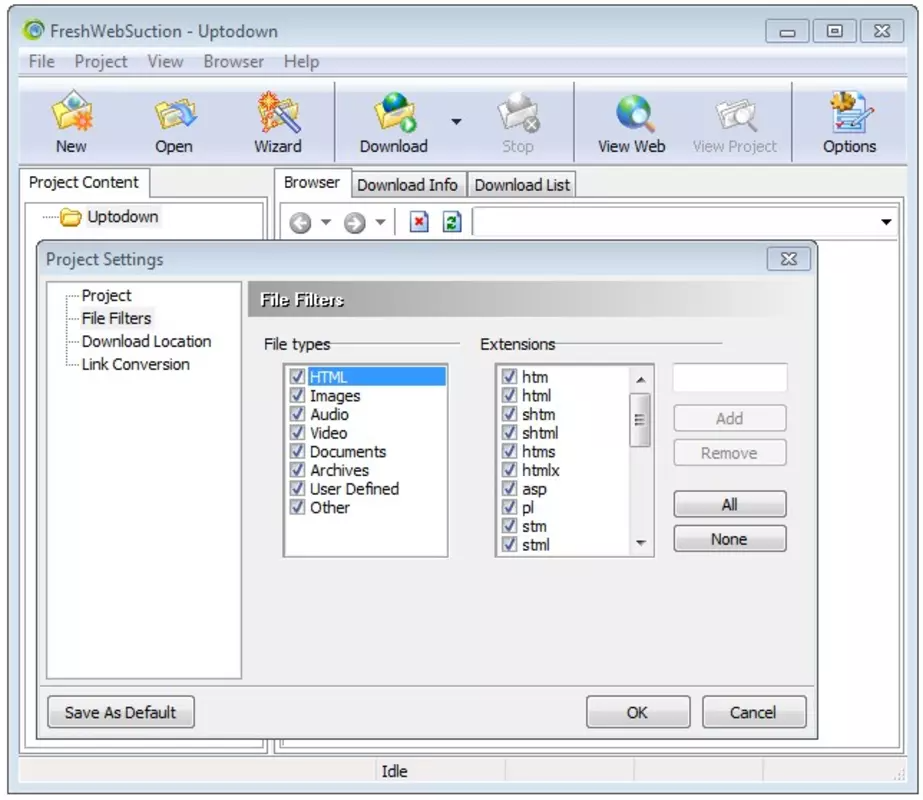Click the Remove extension button
The width and height of the screenshot is (923, 800).
[729, 453]
